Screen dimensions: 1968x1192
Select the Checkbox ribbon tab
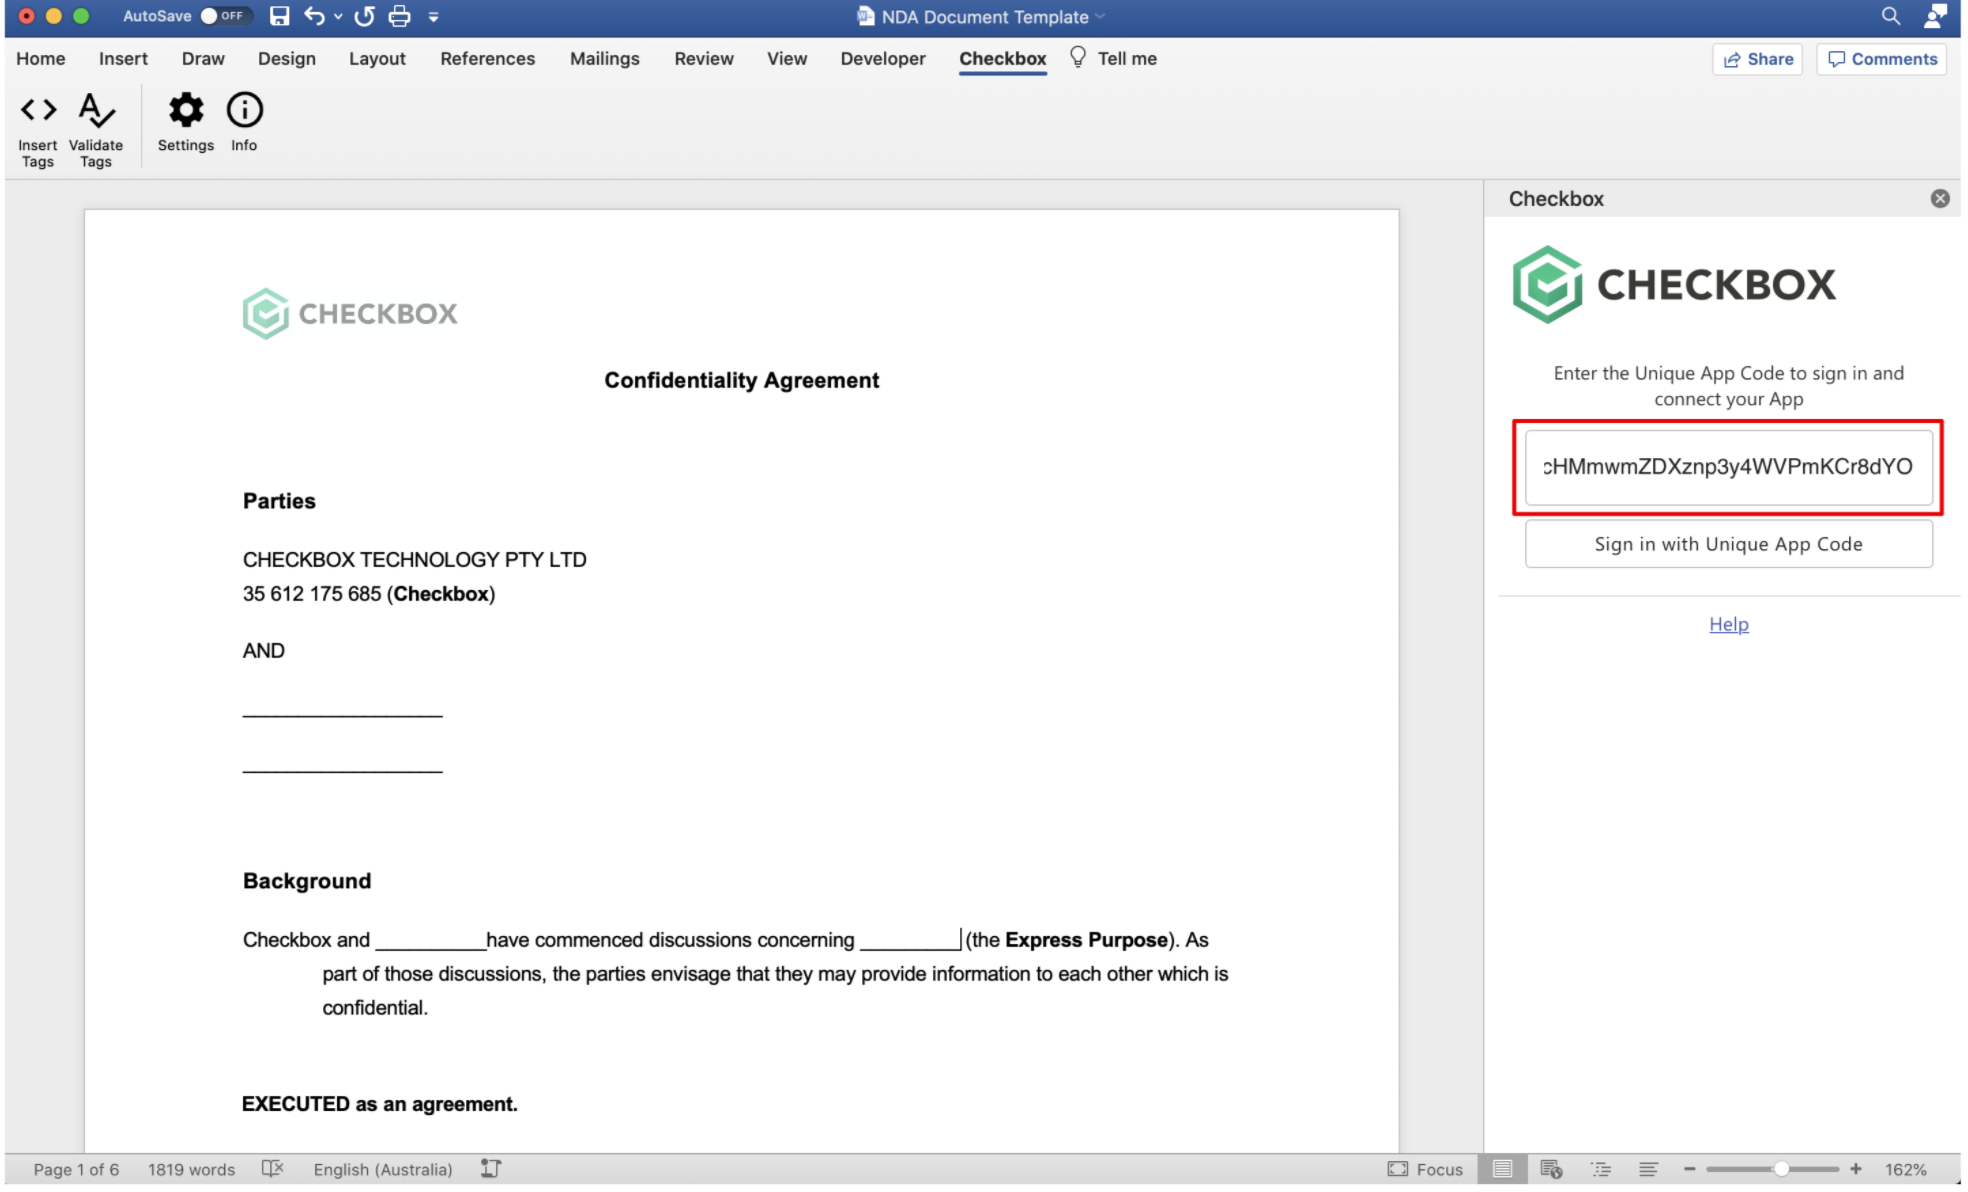(1003, 59)
